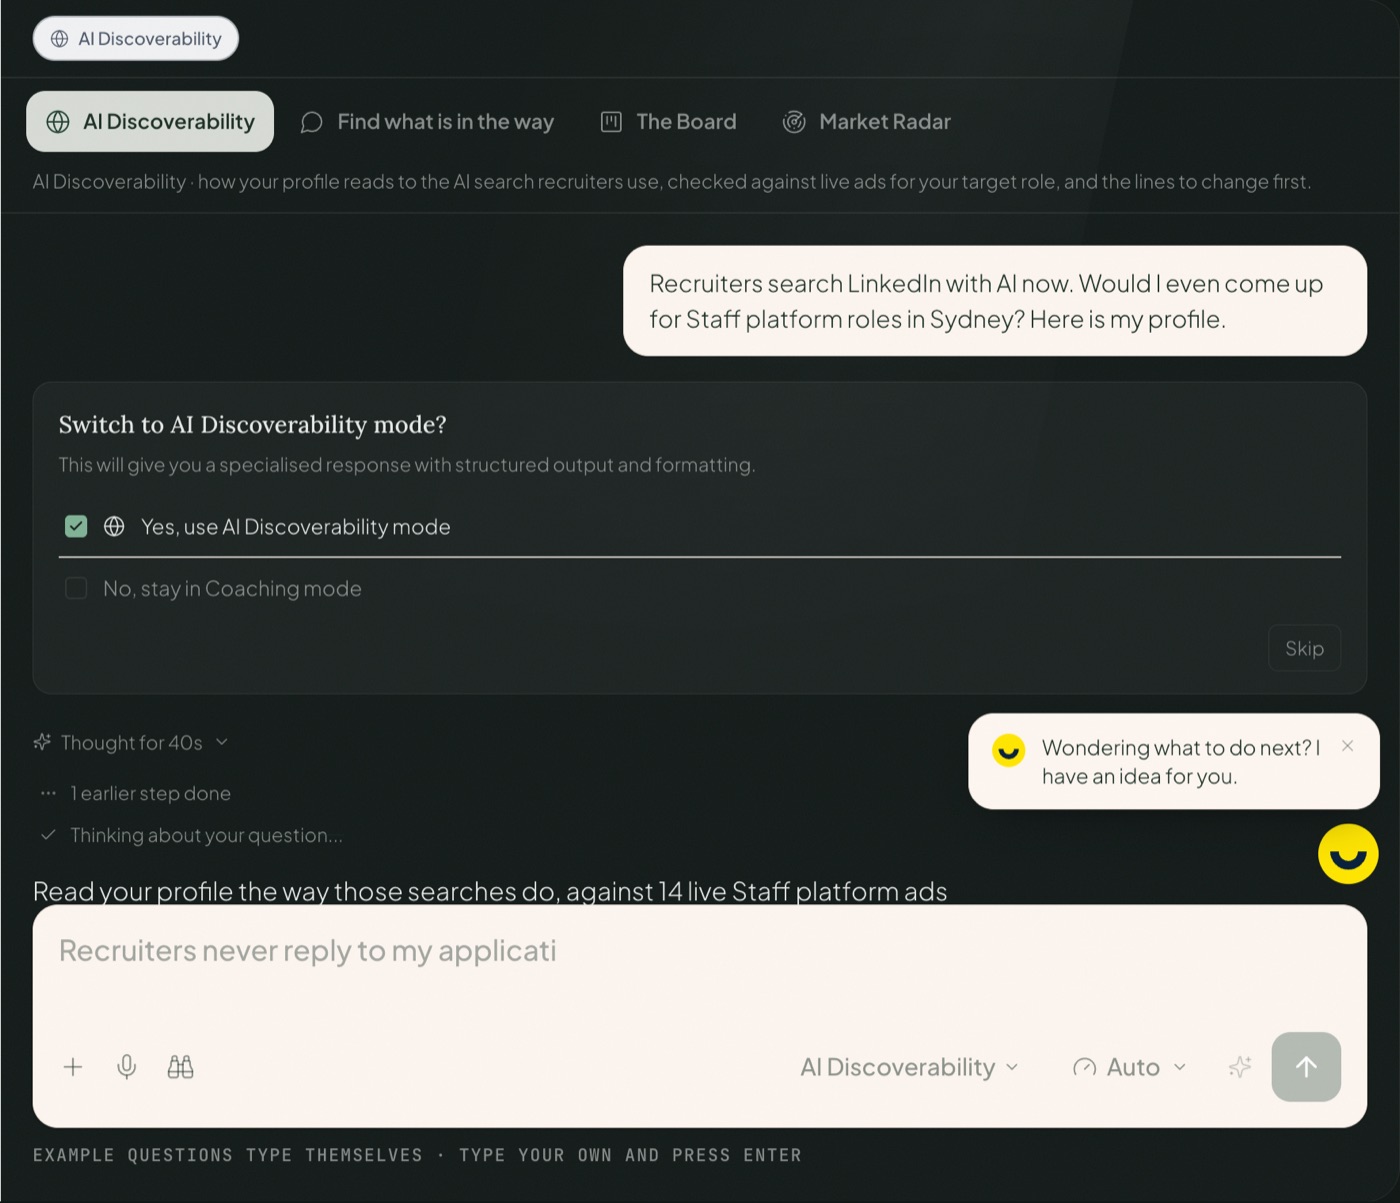Expand the 'Thought for 40s' section
This screenshot has width=1400, height=1203.
[131, 743]
